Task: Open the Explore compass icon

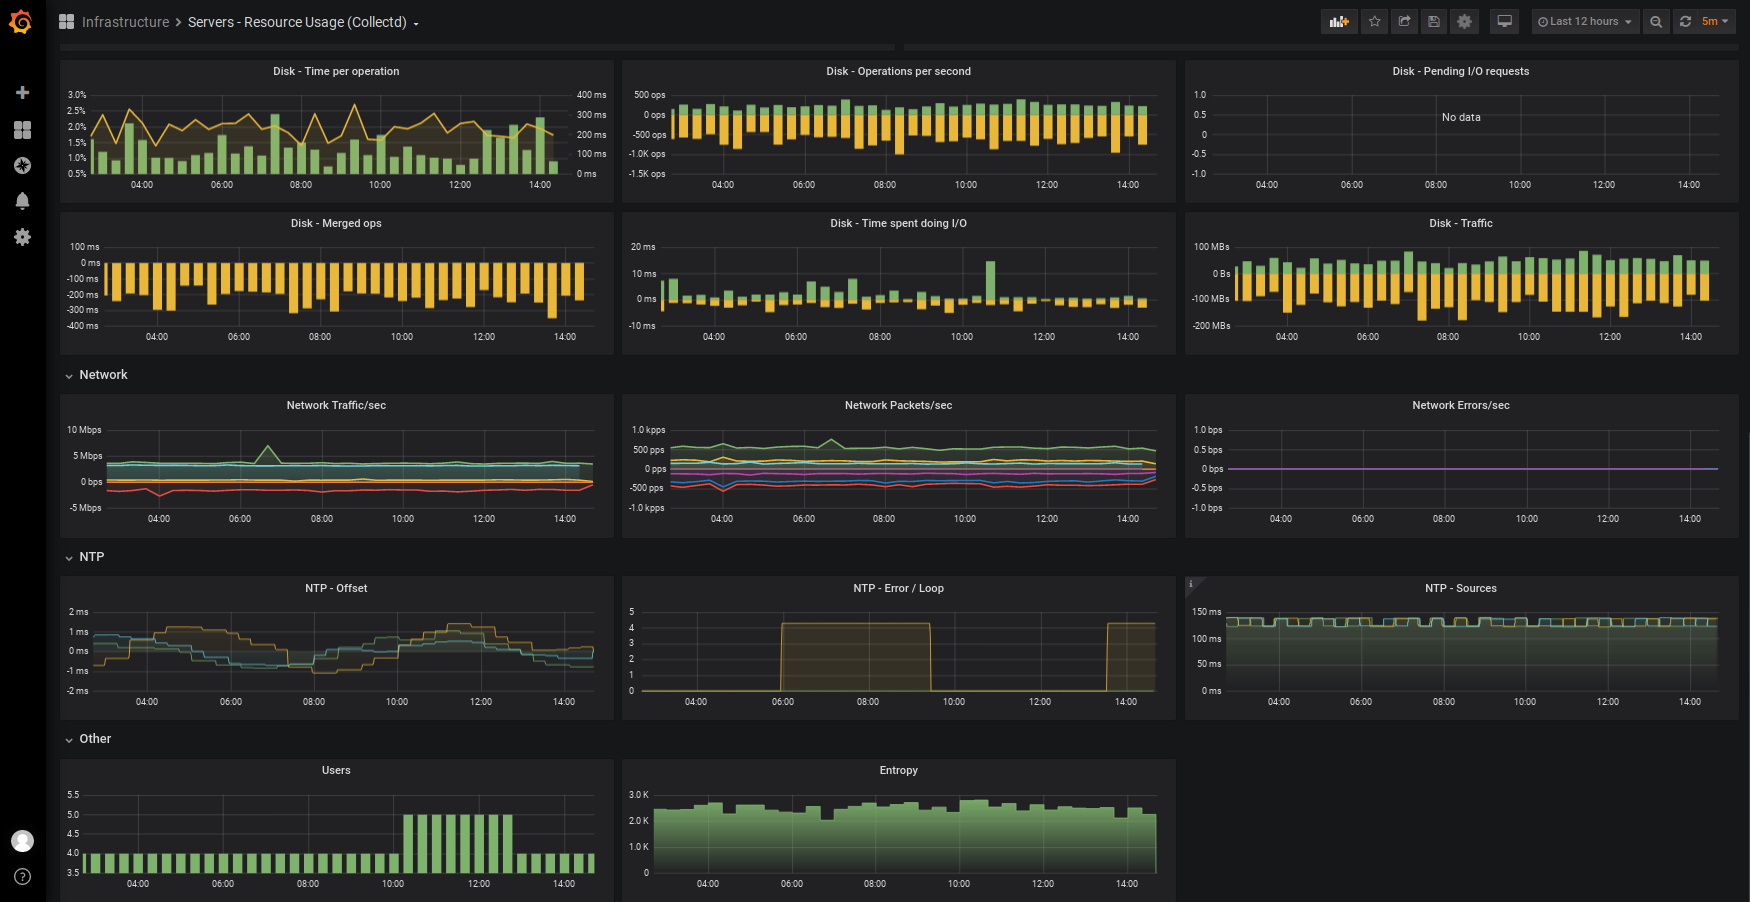Action: coord(22,166)
